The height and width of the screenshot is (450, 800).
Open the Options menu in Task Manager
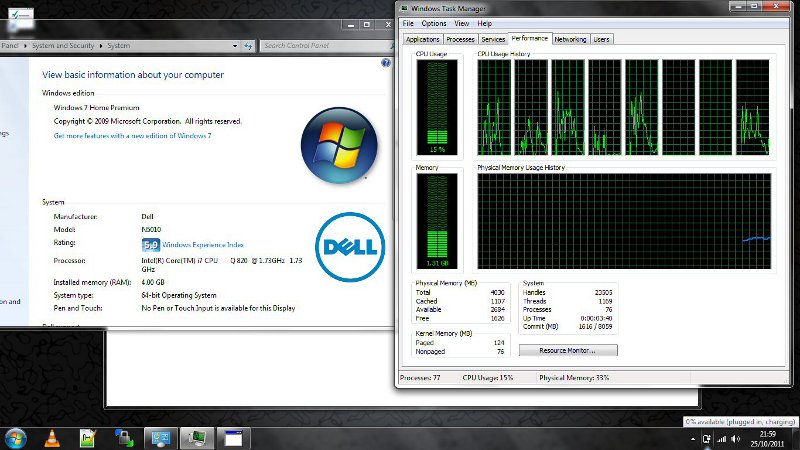[x=434, y=23]
